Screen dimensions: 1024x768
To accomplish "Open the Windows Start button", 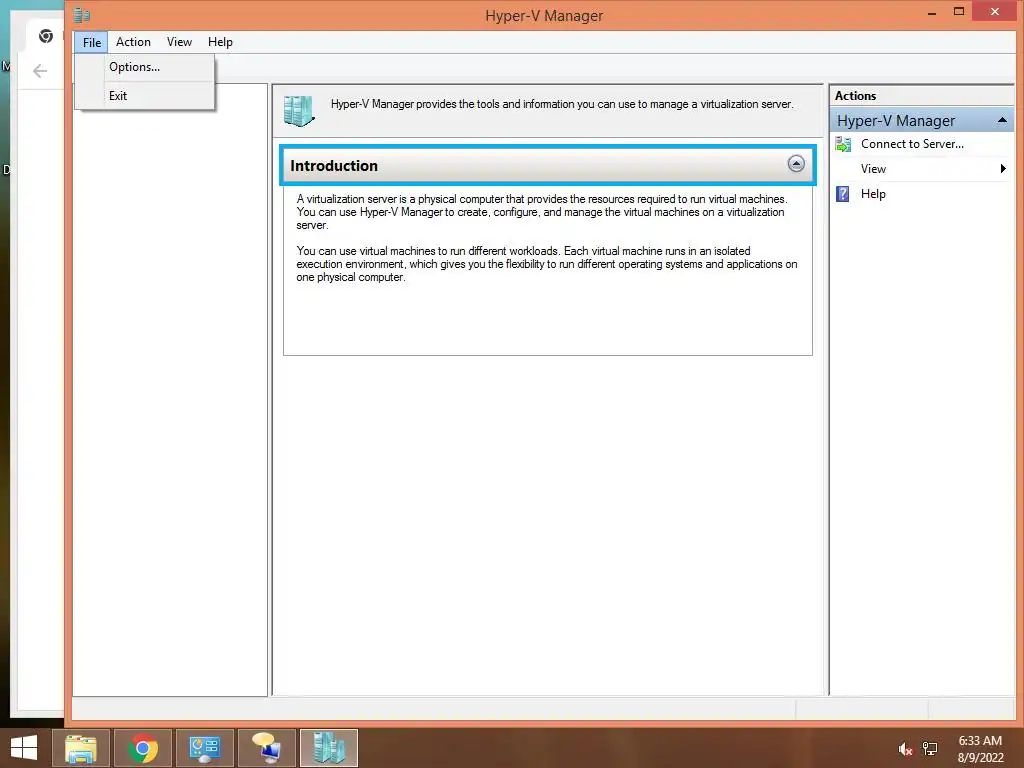I will pyautogui.click(x=24, y=748).
